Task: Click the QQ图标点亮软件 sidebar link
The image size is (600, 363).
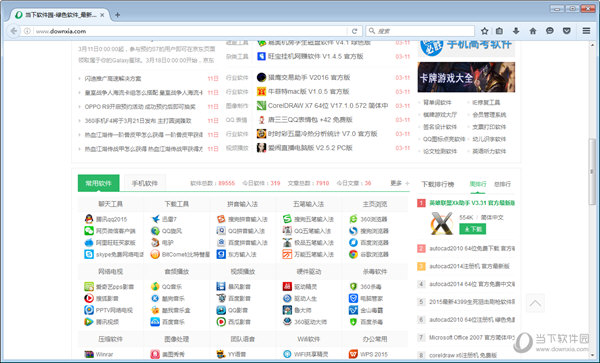Action: [x=444, y=139]
